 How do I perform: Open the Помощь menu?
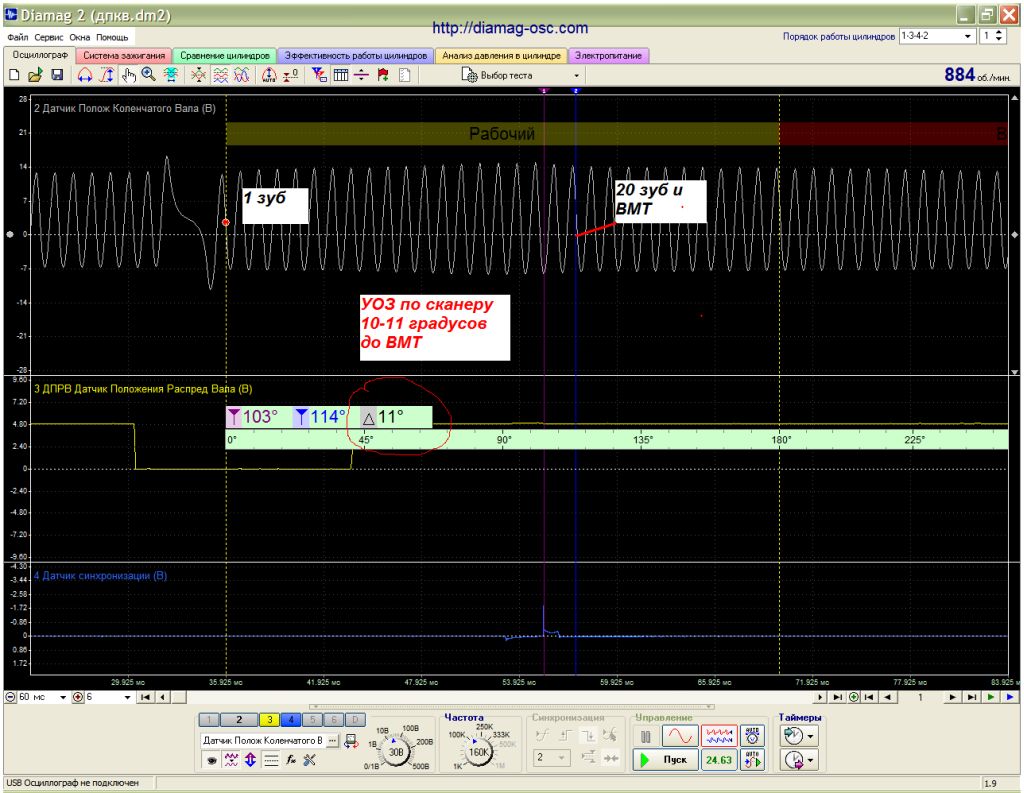pyautogui.click(x=112, y=37)
